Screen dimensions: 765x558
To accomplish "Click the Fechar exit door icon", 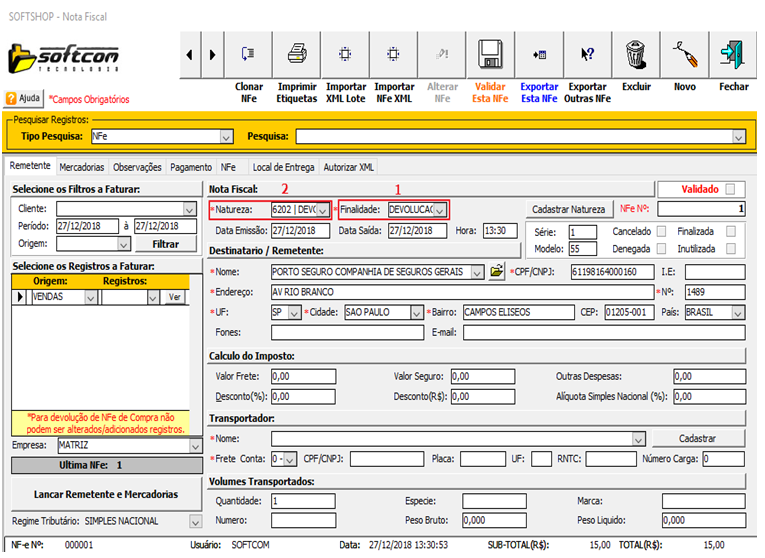I will [x=733, y=53].
